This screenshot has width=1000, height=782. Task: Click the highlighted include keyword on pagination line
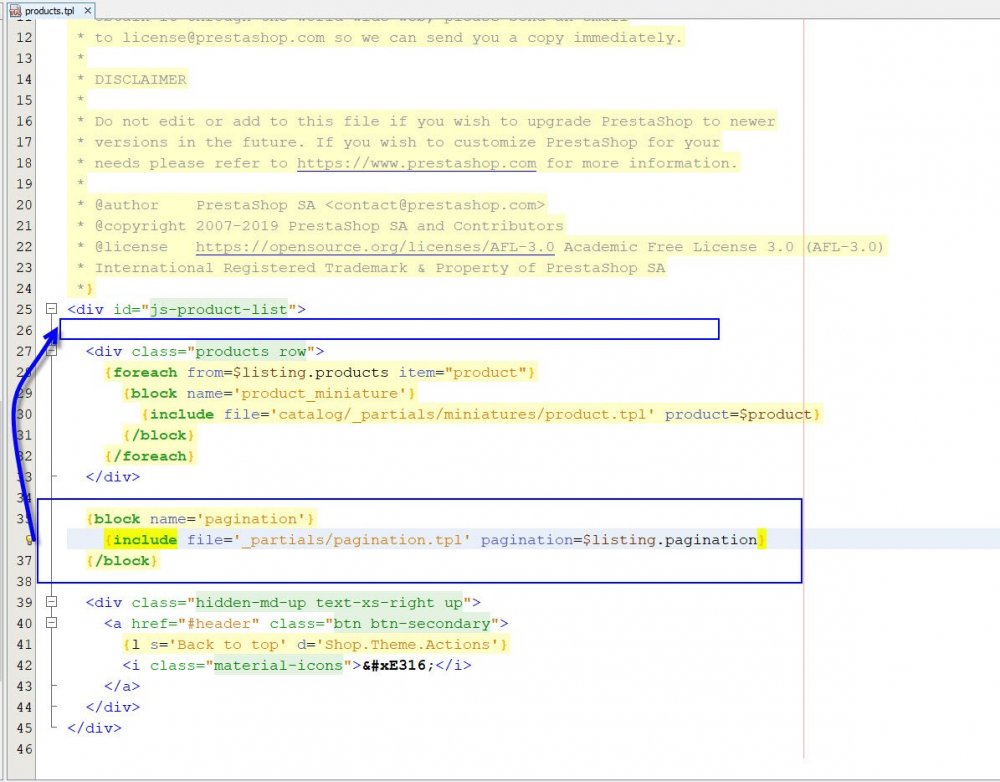pyautogui.click(x=145, y=540)
